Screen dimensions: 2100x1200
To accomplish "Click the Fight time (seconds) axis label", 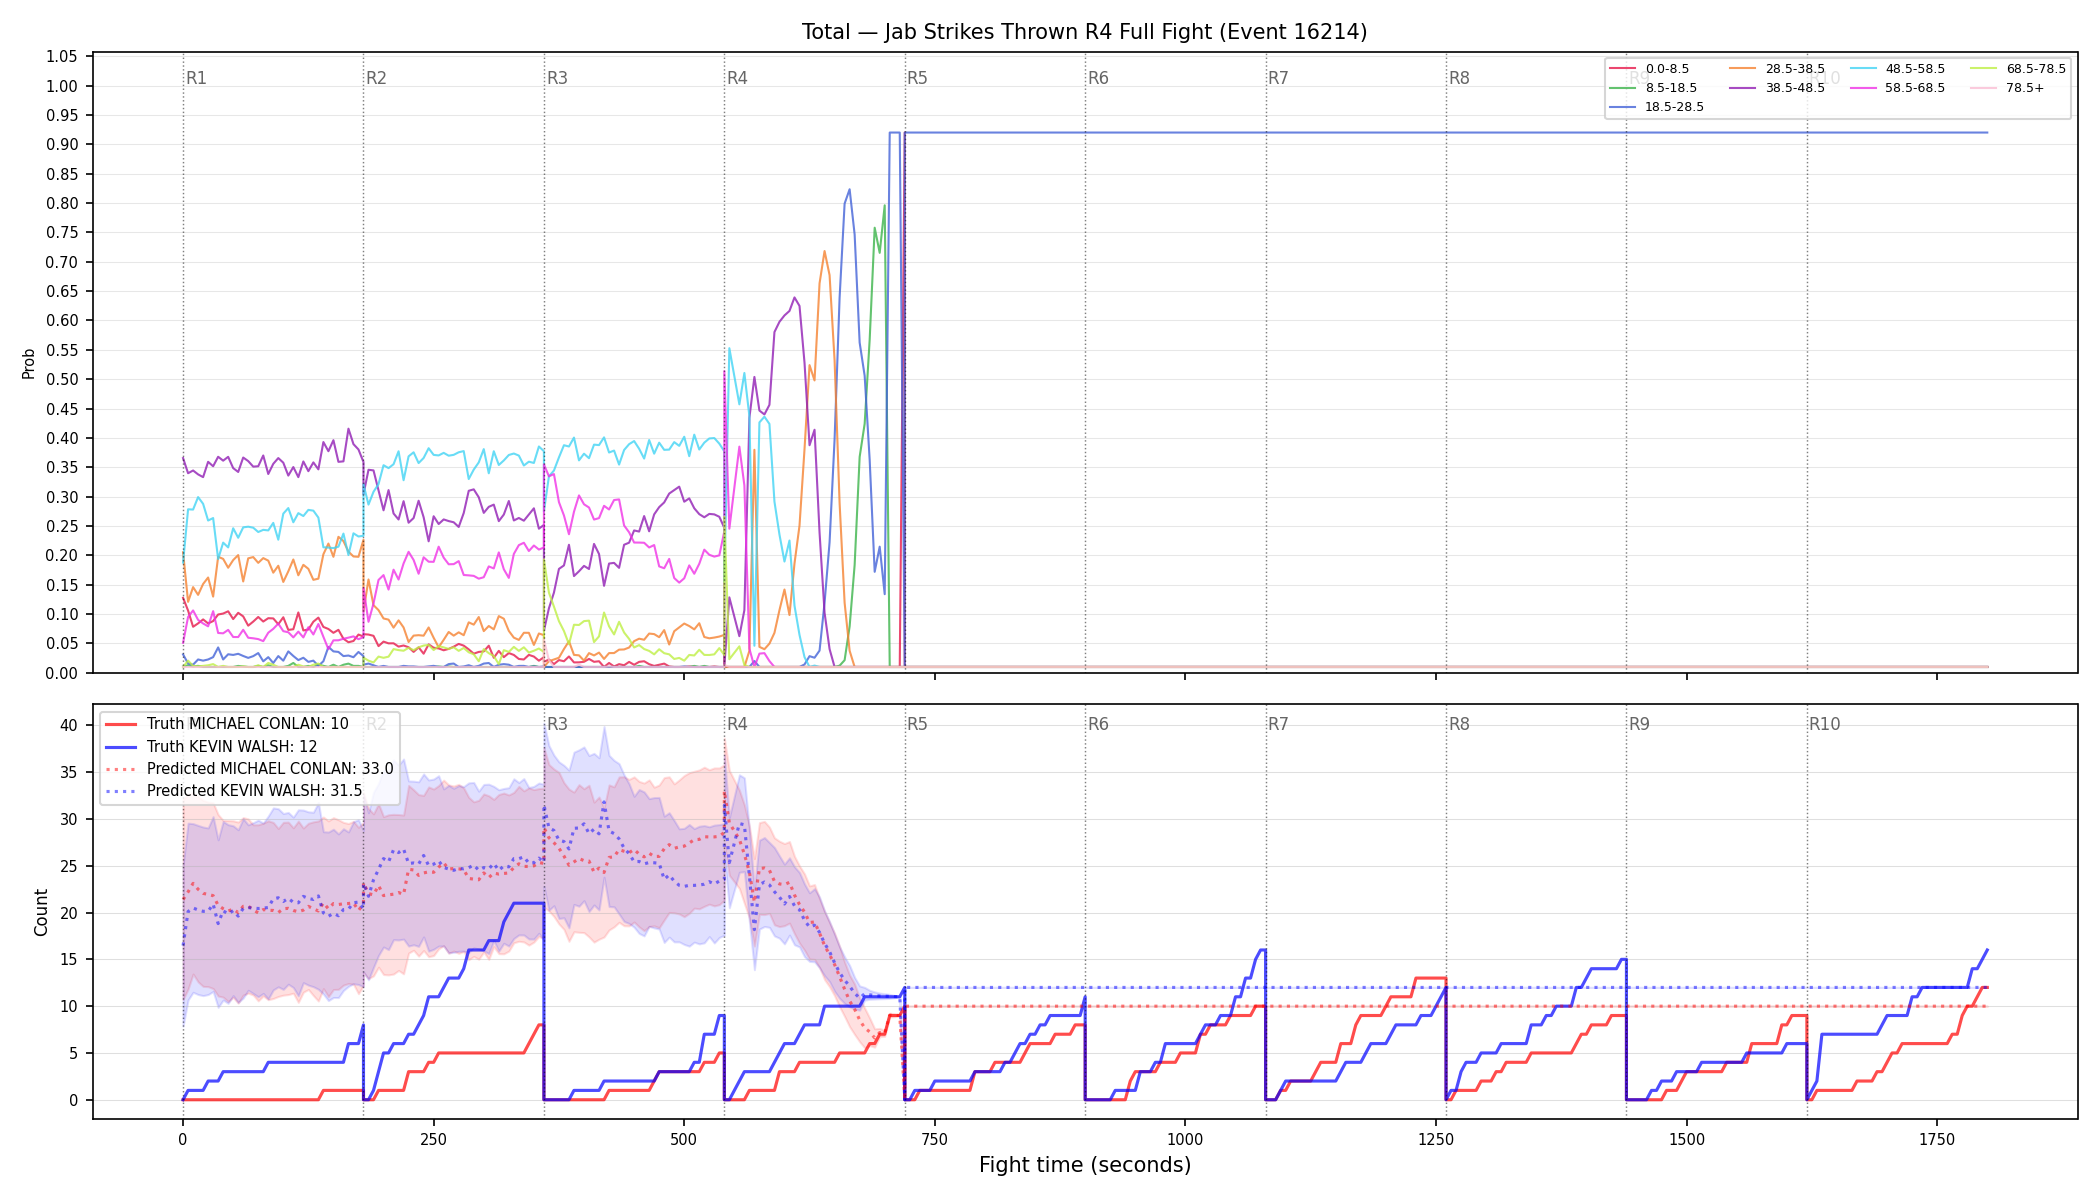I will tap(1085, 1165).
